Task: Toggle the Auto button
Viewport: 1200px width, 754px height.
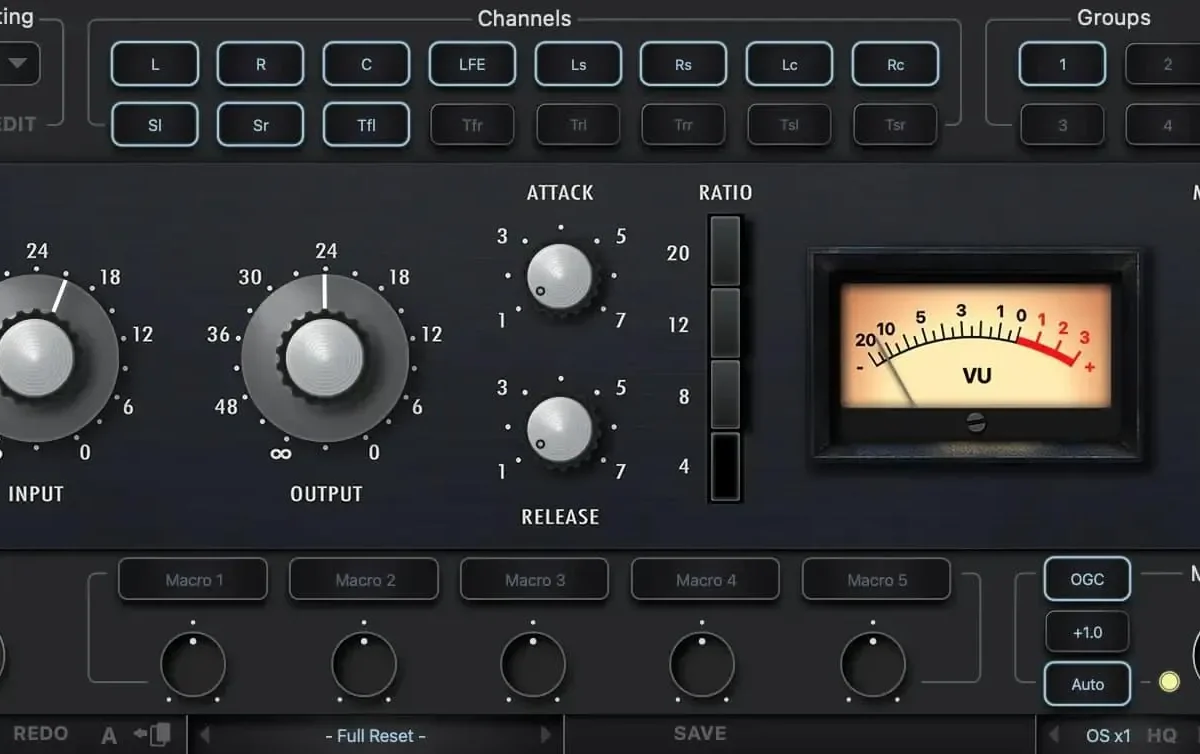Action: point(1087,685)
